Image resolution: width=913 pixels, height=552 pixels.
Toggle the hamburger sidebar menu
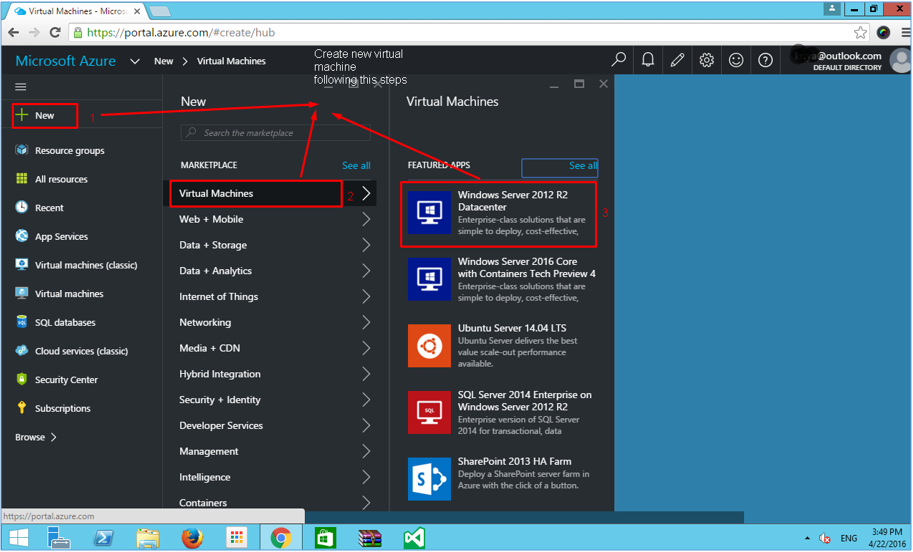(x=20, y=87)
